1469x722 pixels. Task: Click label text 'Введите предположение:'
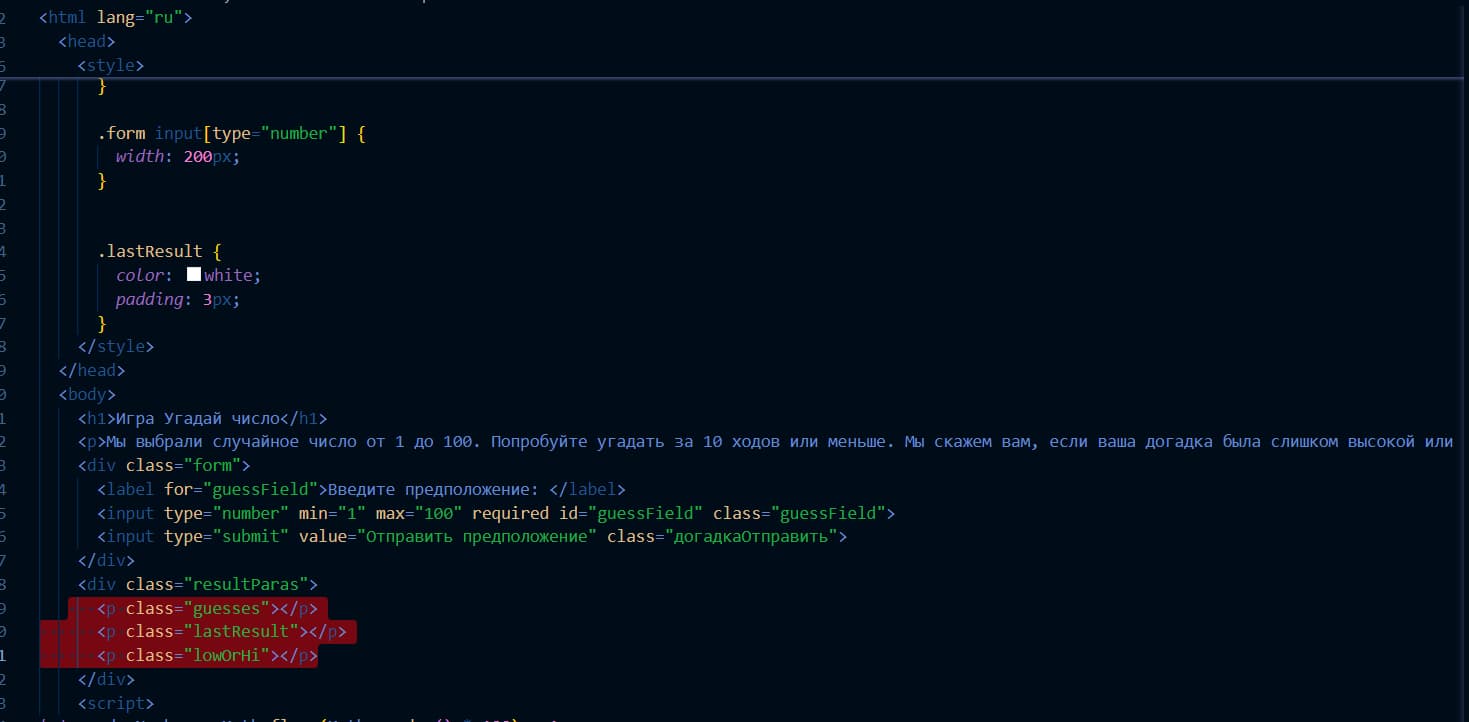pyautogui.click(x=433, y=489)
